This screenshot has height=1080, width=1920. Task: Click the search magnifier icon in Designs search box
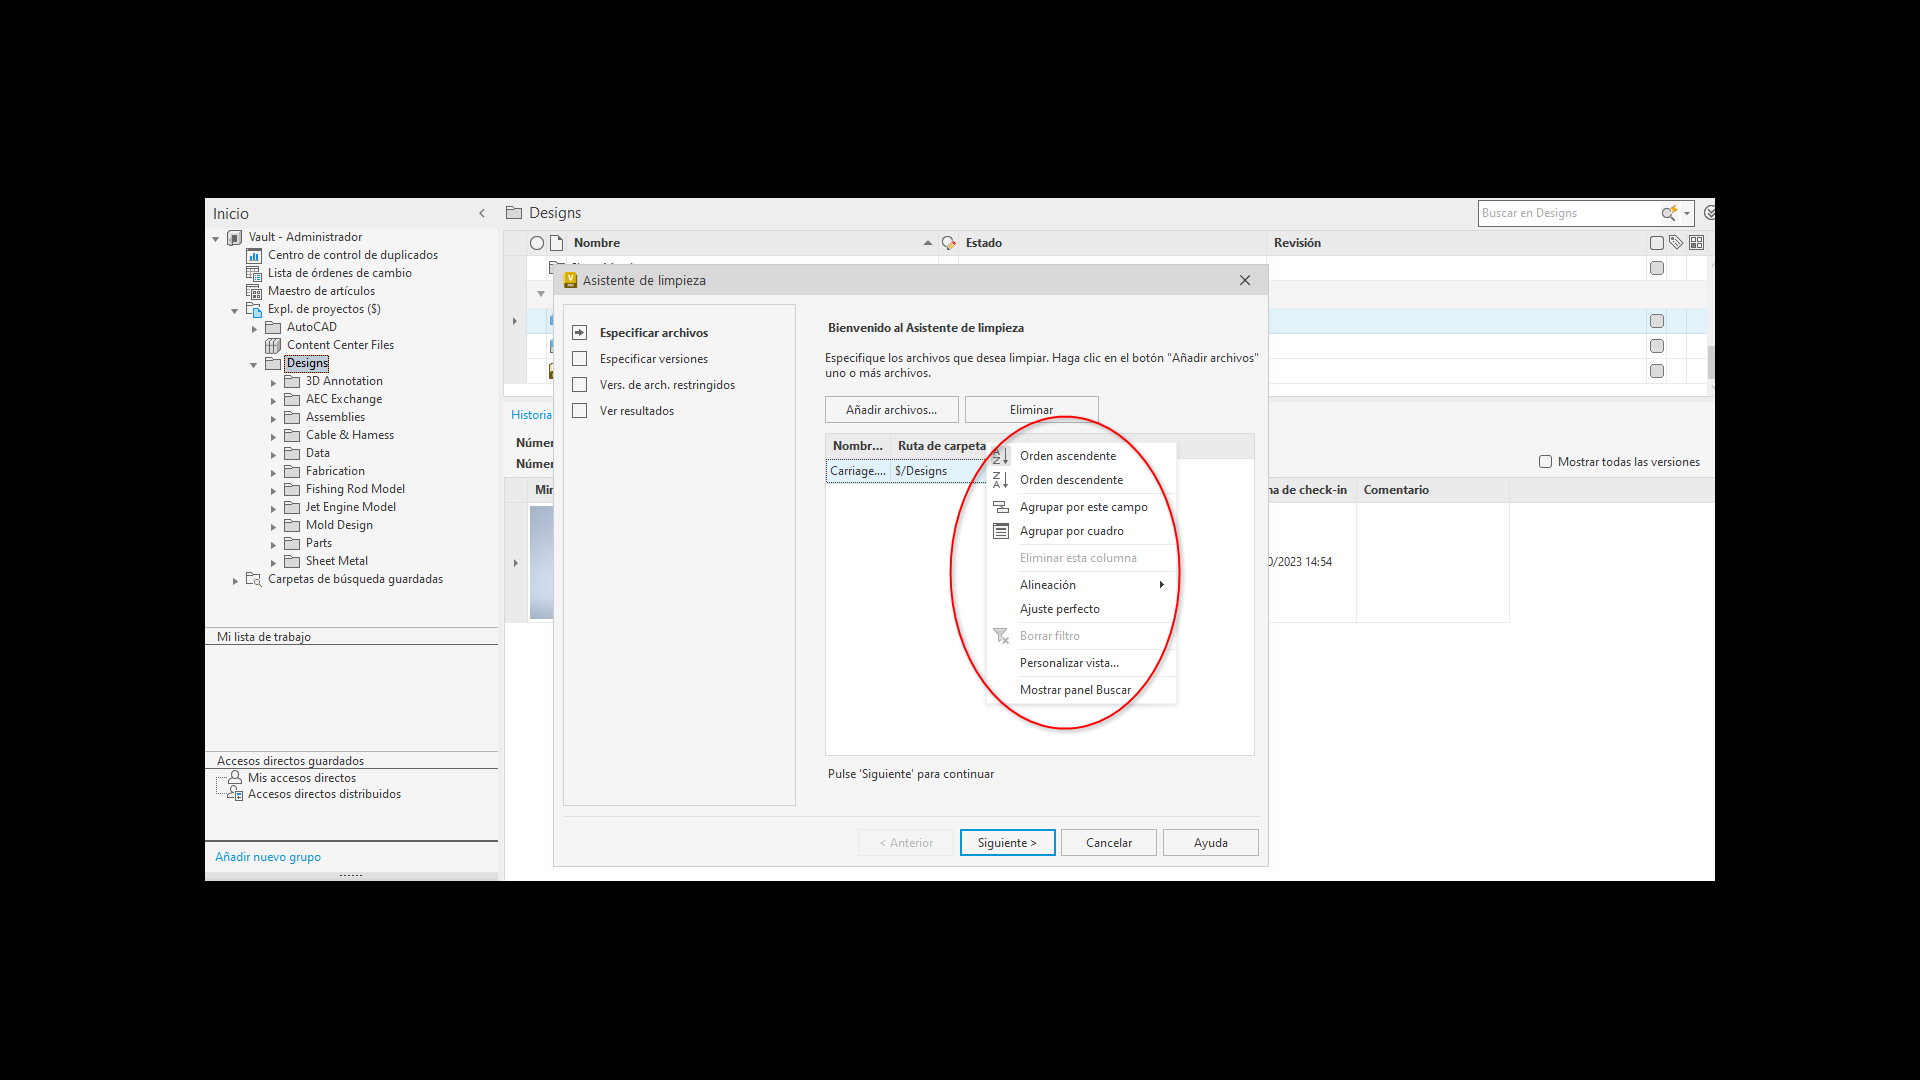coord(1668,213)
